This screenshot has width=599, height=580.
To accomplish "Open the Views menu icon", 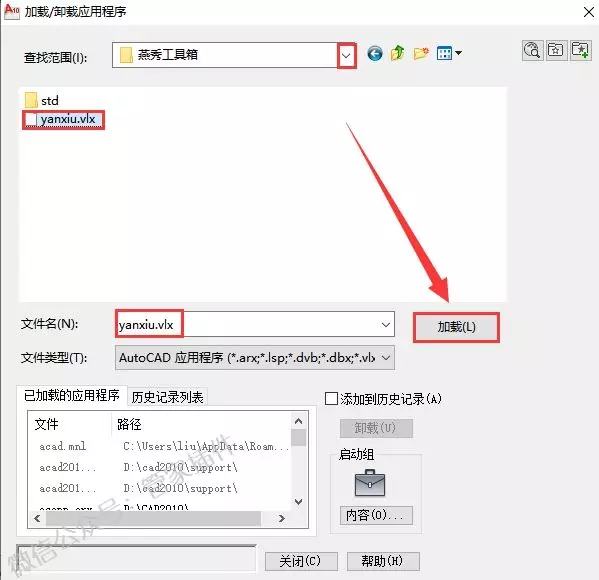I will (x=449, y=53).
